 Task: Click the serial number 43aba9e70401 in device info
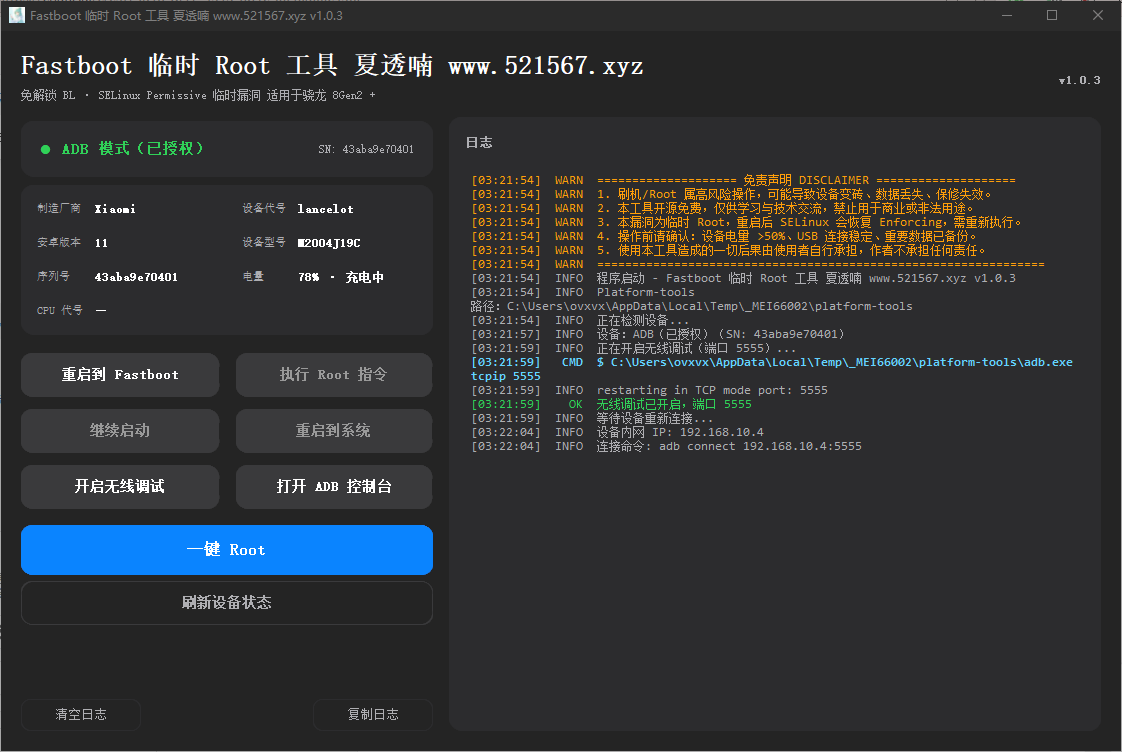(x=136, y=277)
